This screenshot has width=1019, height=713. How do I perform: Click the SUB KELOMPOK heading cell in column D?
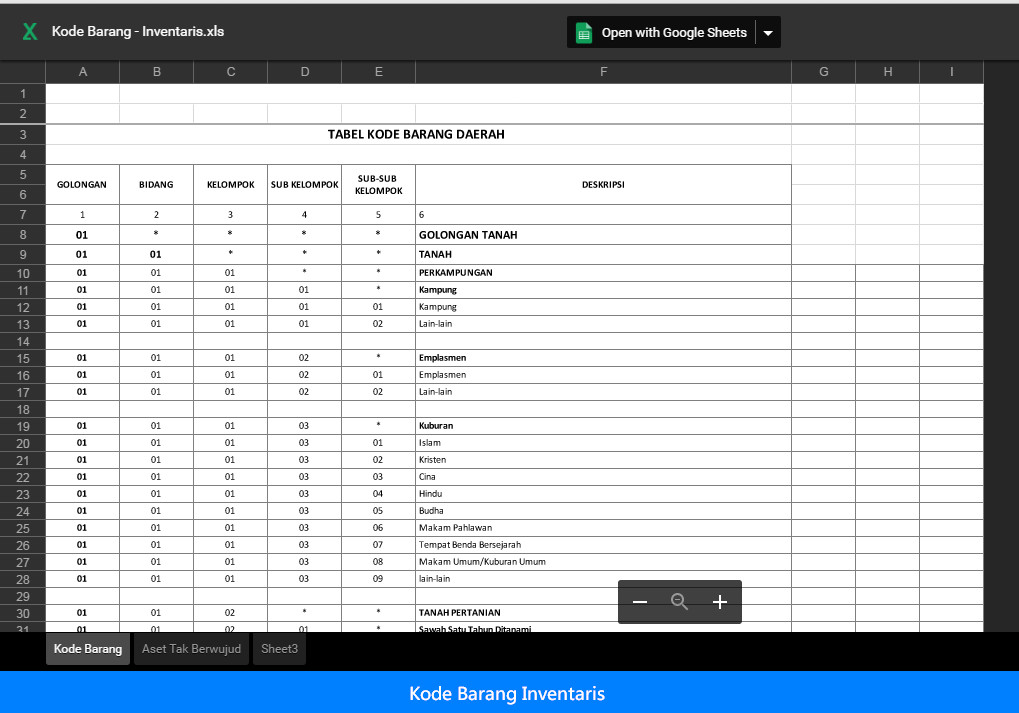click(x=305, y=185)
